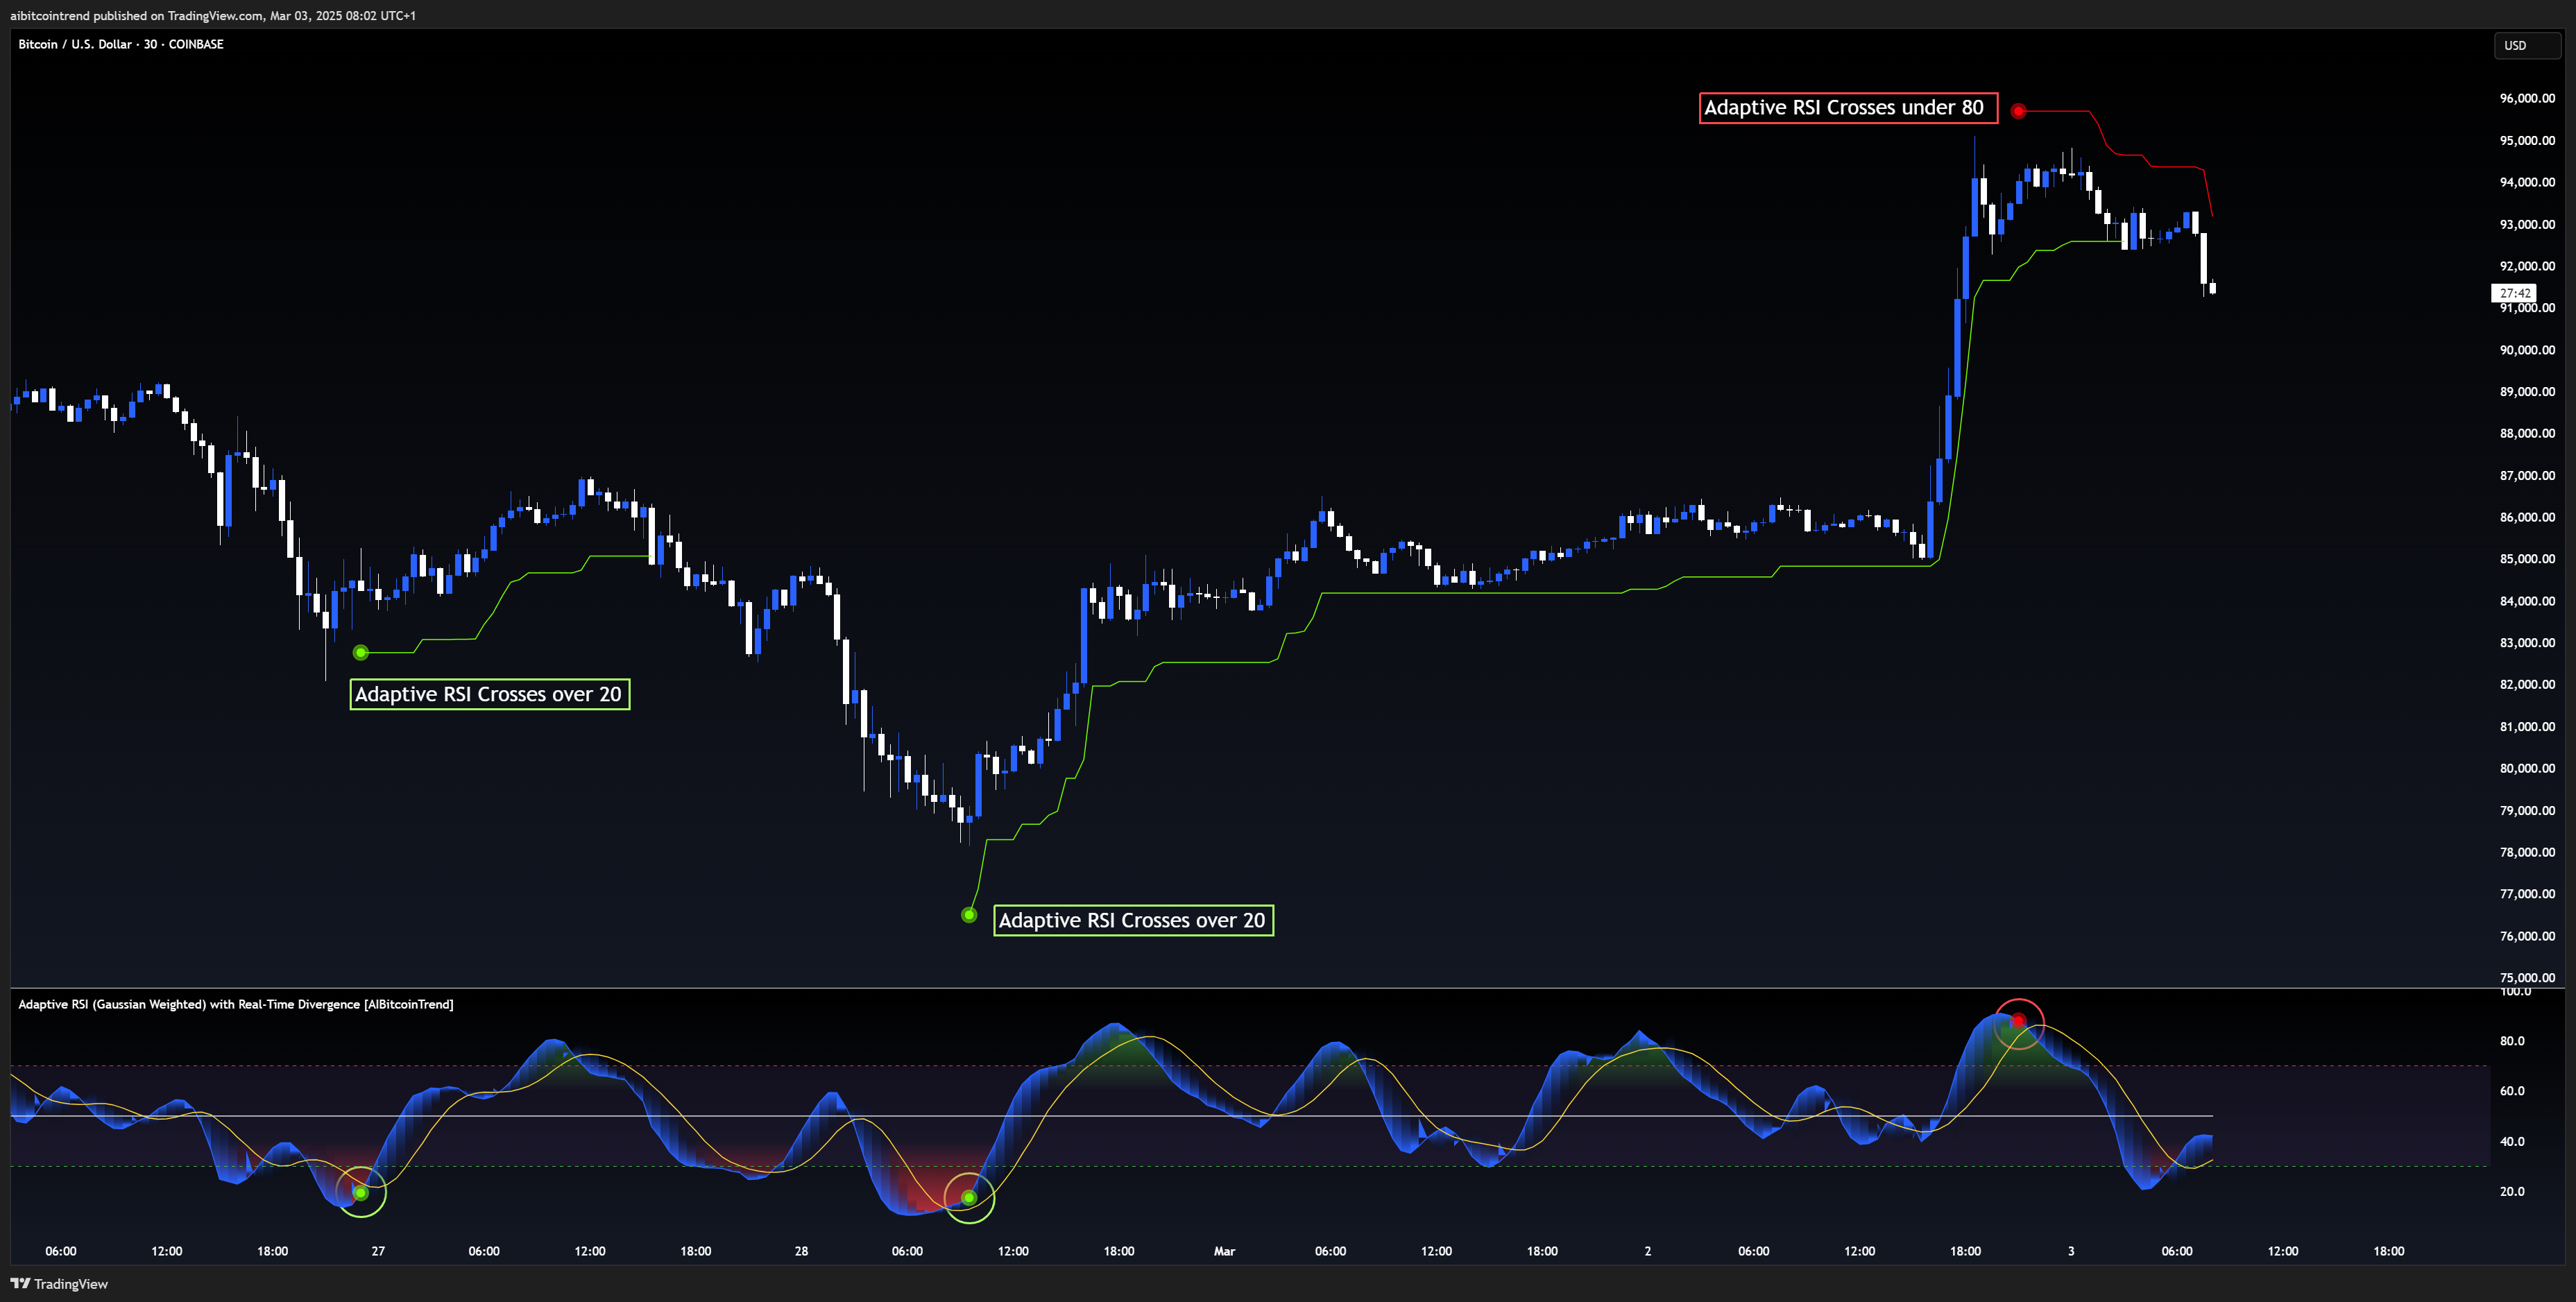Click the 'Mar' date label on time axis

click(1224, 1251)
